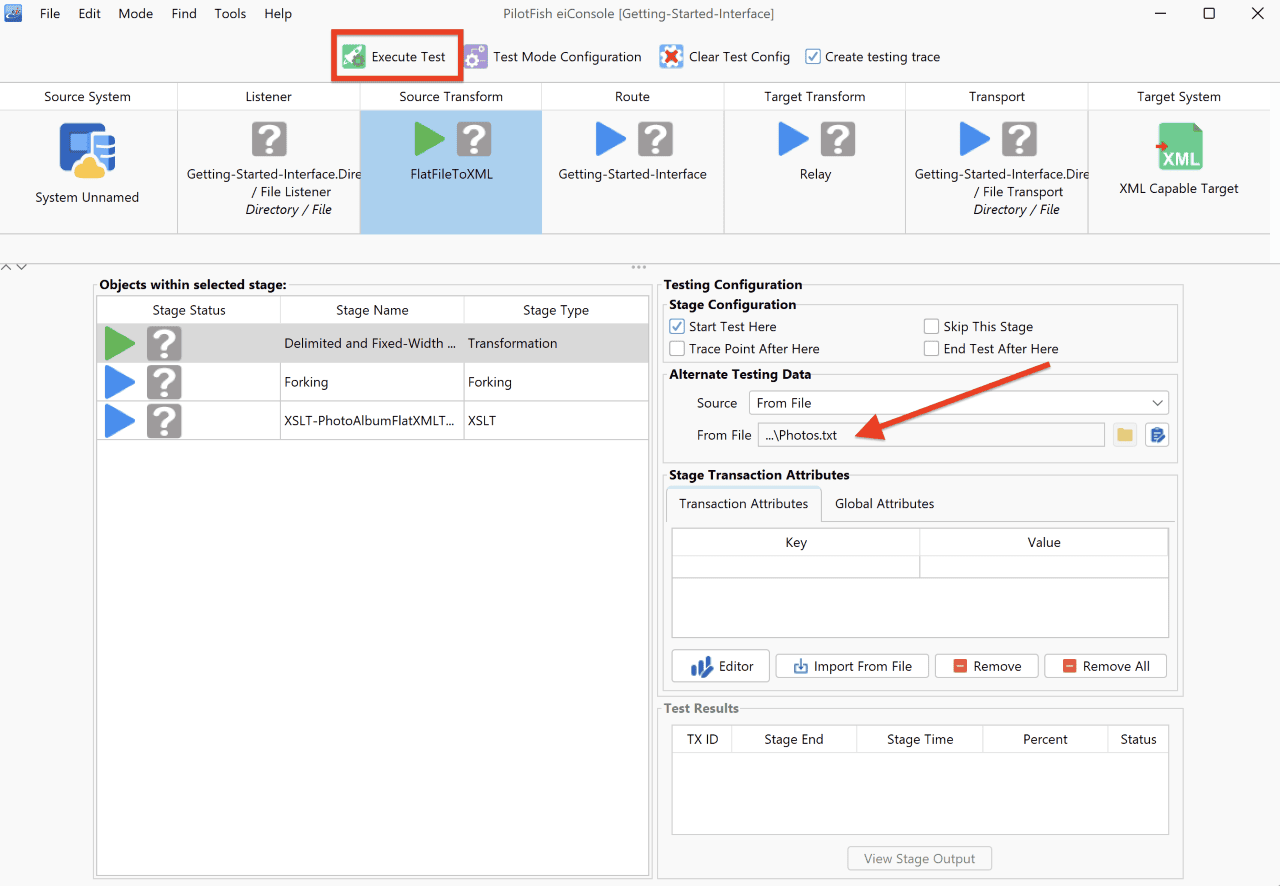
Task: Click the Clear Test Config icon
Action: [671, 57]
